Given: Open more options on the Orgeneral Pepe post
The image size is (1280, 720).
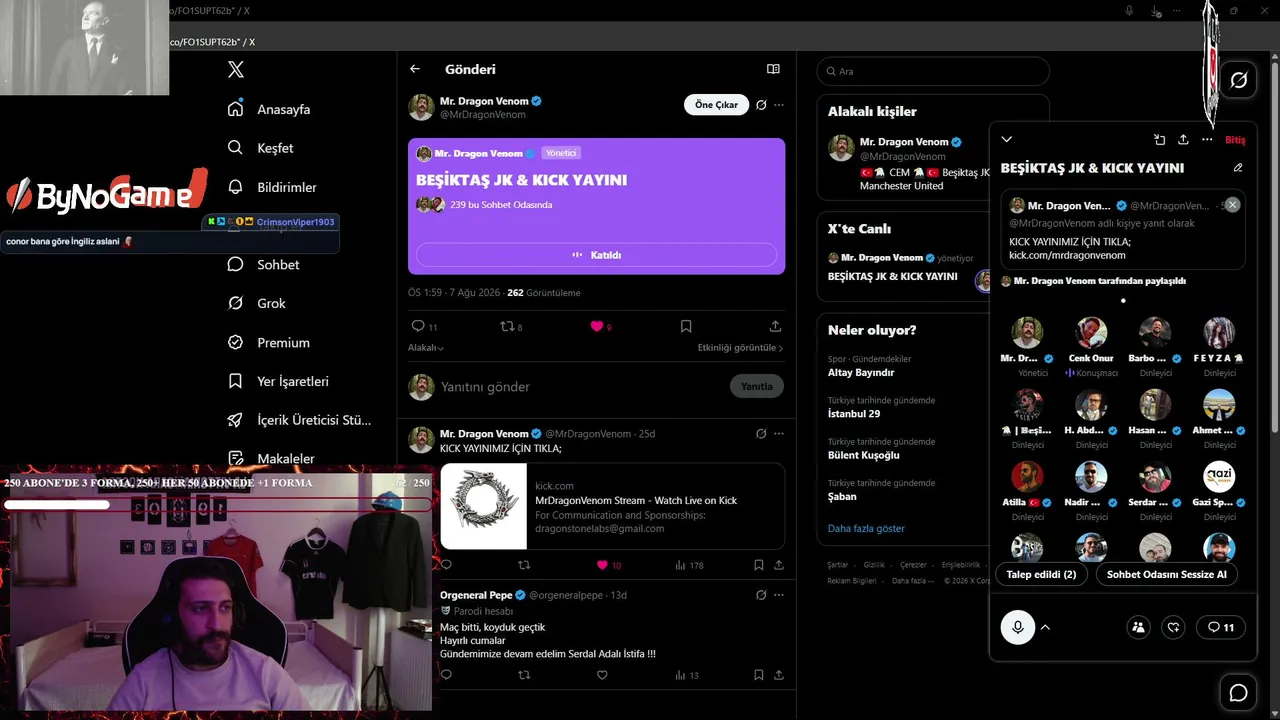Looking at the screenshot, I should coord(779,595).
